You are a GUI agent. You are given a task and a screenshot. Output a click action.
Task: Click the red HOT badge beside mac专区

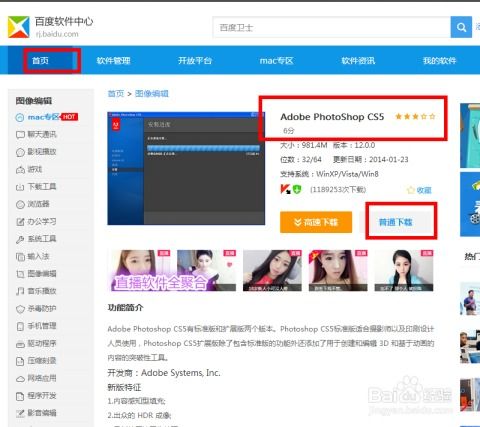point(69,117)
